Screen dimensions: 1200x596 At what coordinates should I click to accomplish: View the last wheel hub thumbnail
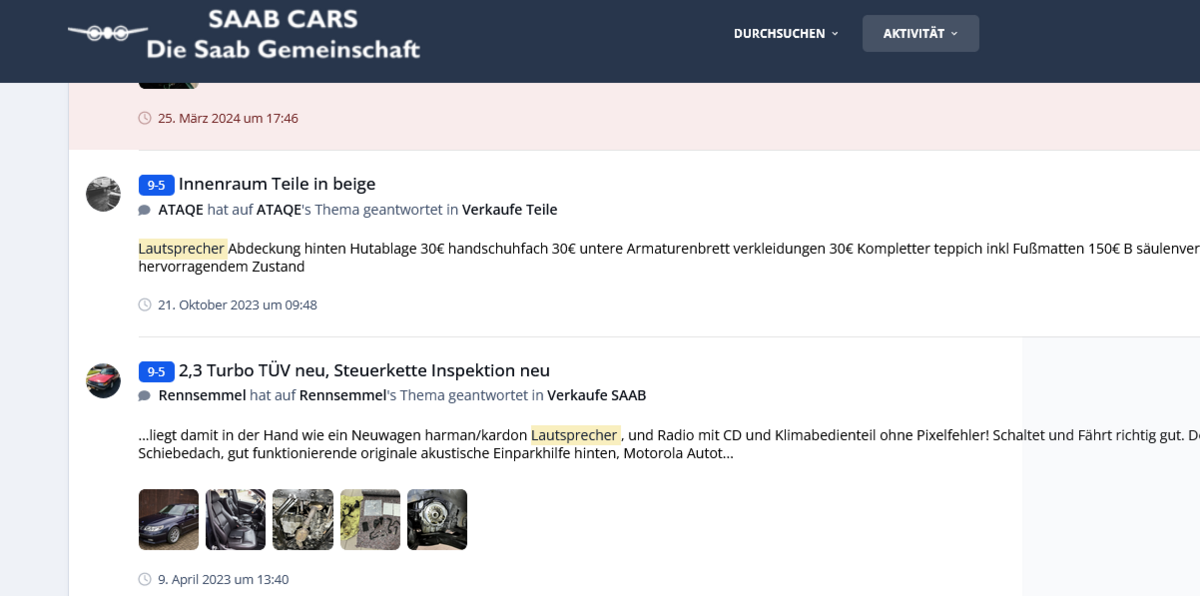(x=437, y=519)
